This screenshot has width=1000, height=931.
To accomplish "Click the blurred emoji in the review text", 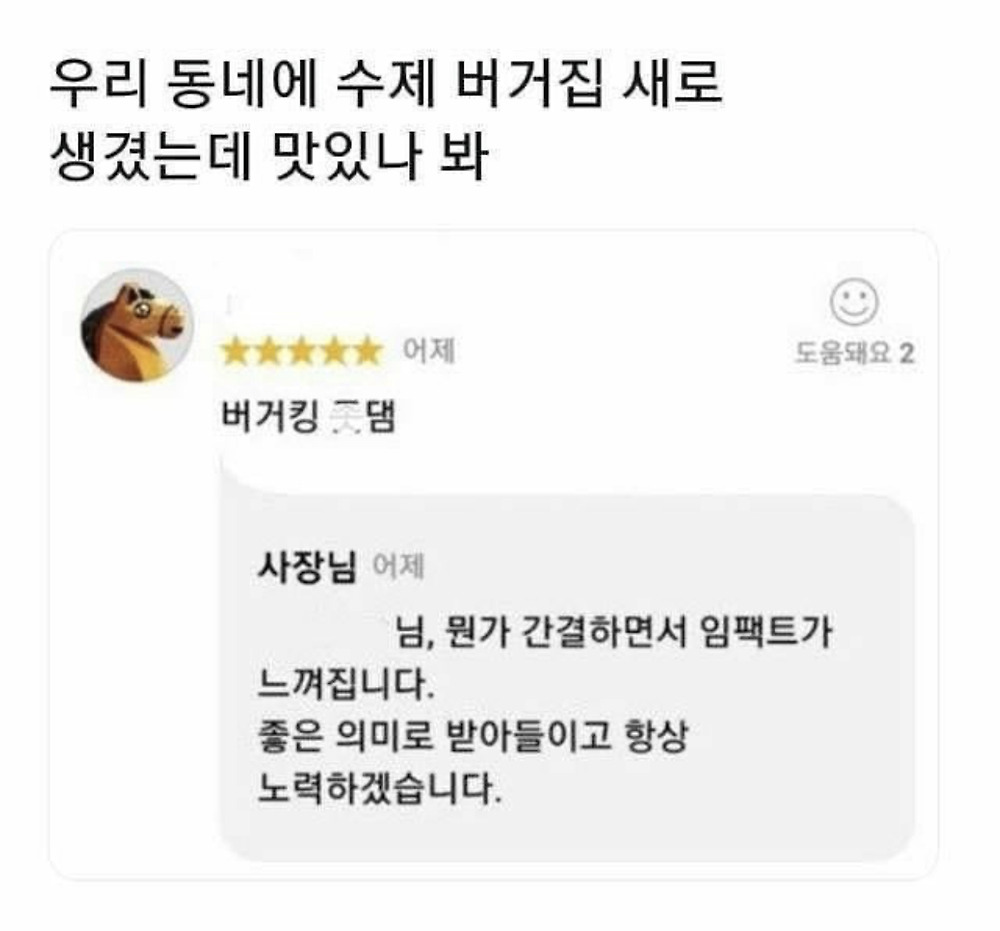I will (x=348, y=417).
